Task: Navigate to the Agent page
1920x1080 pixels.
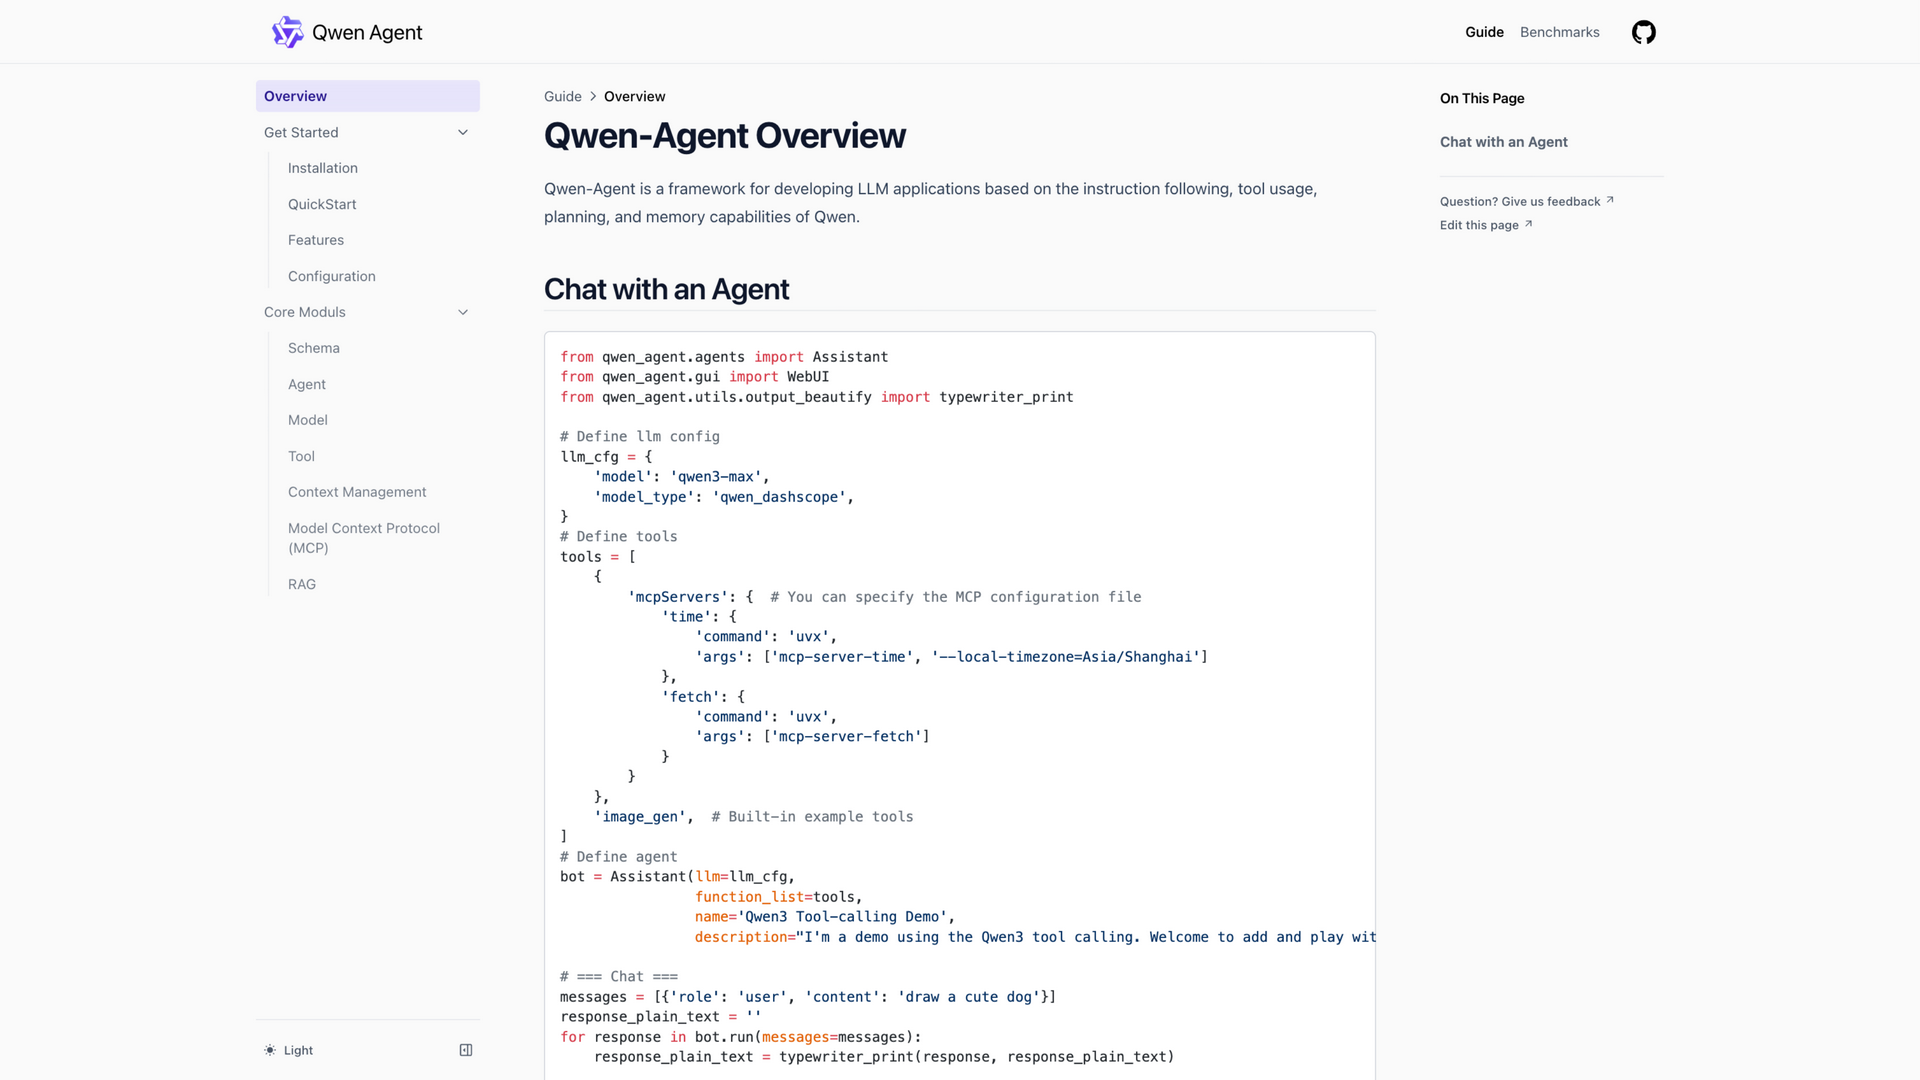Action: pos(307,384)
